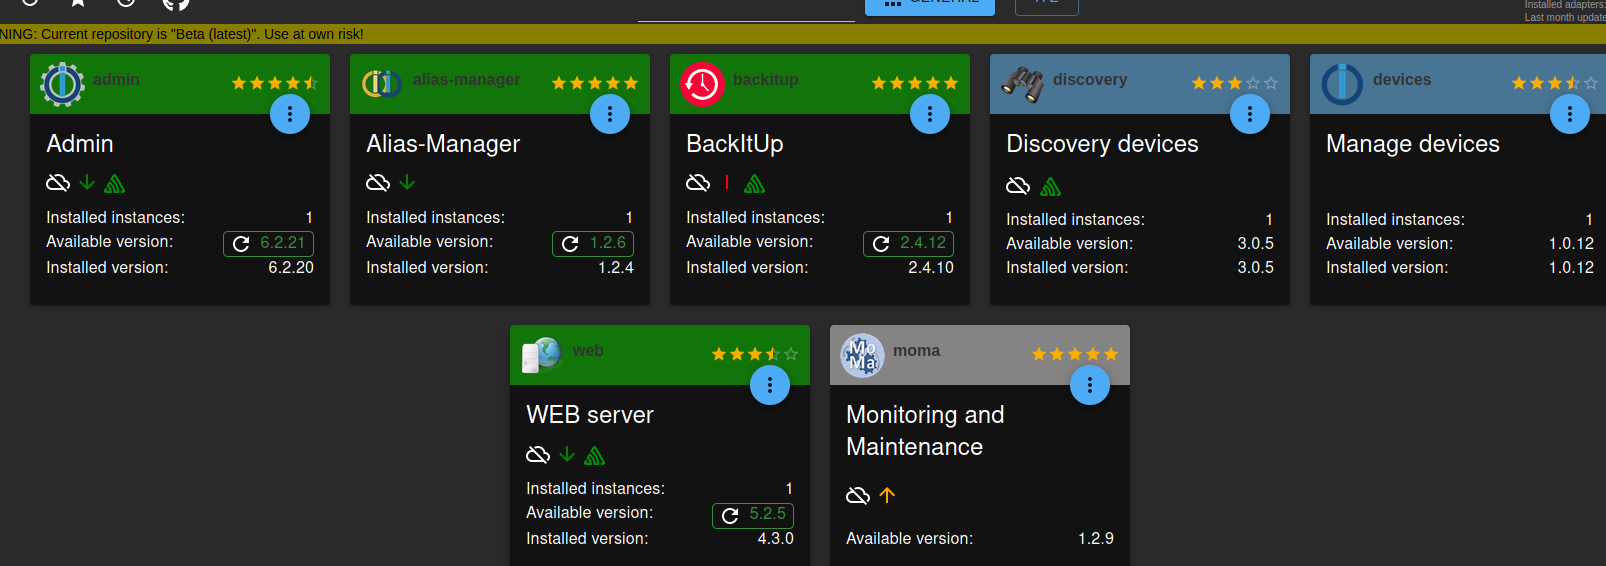Click cloud-off icon on BackItUp card

coord(698,182)
